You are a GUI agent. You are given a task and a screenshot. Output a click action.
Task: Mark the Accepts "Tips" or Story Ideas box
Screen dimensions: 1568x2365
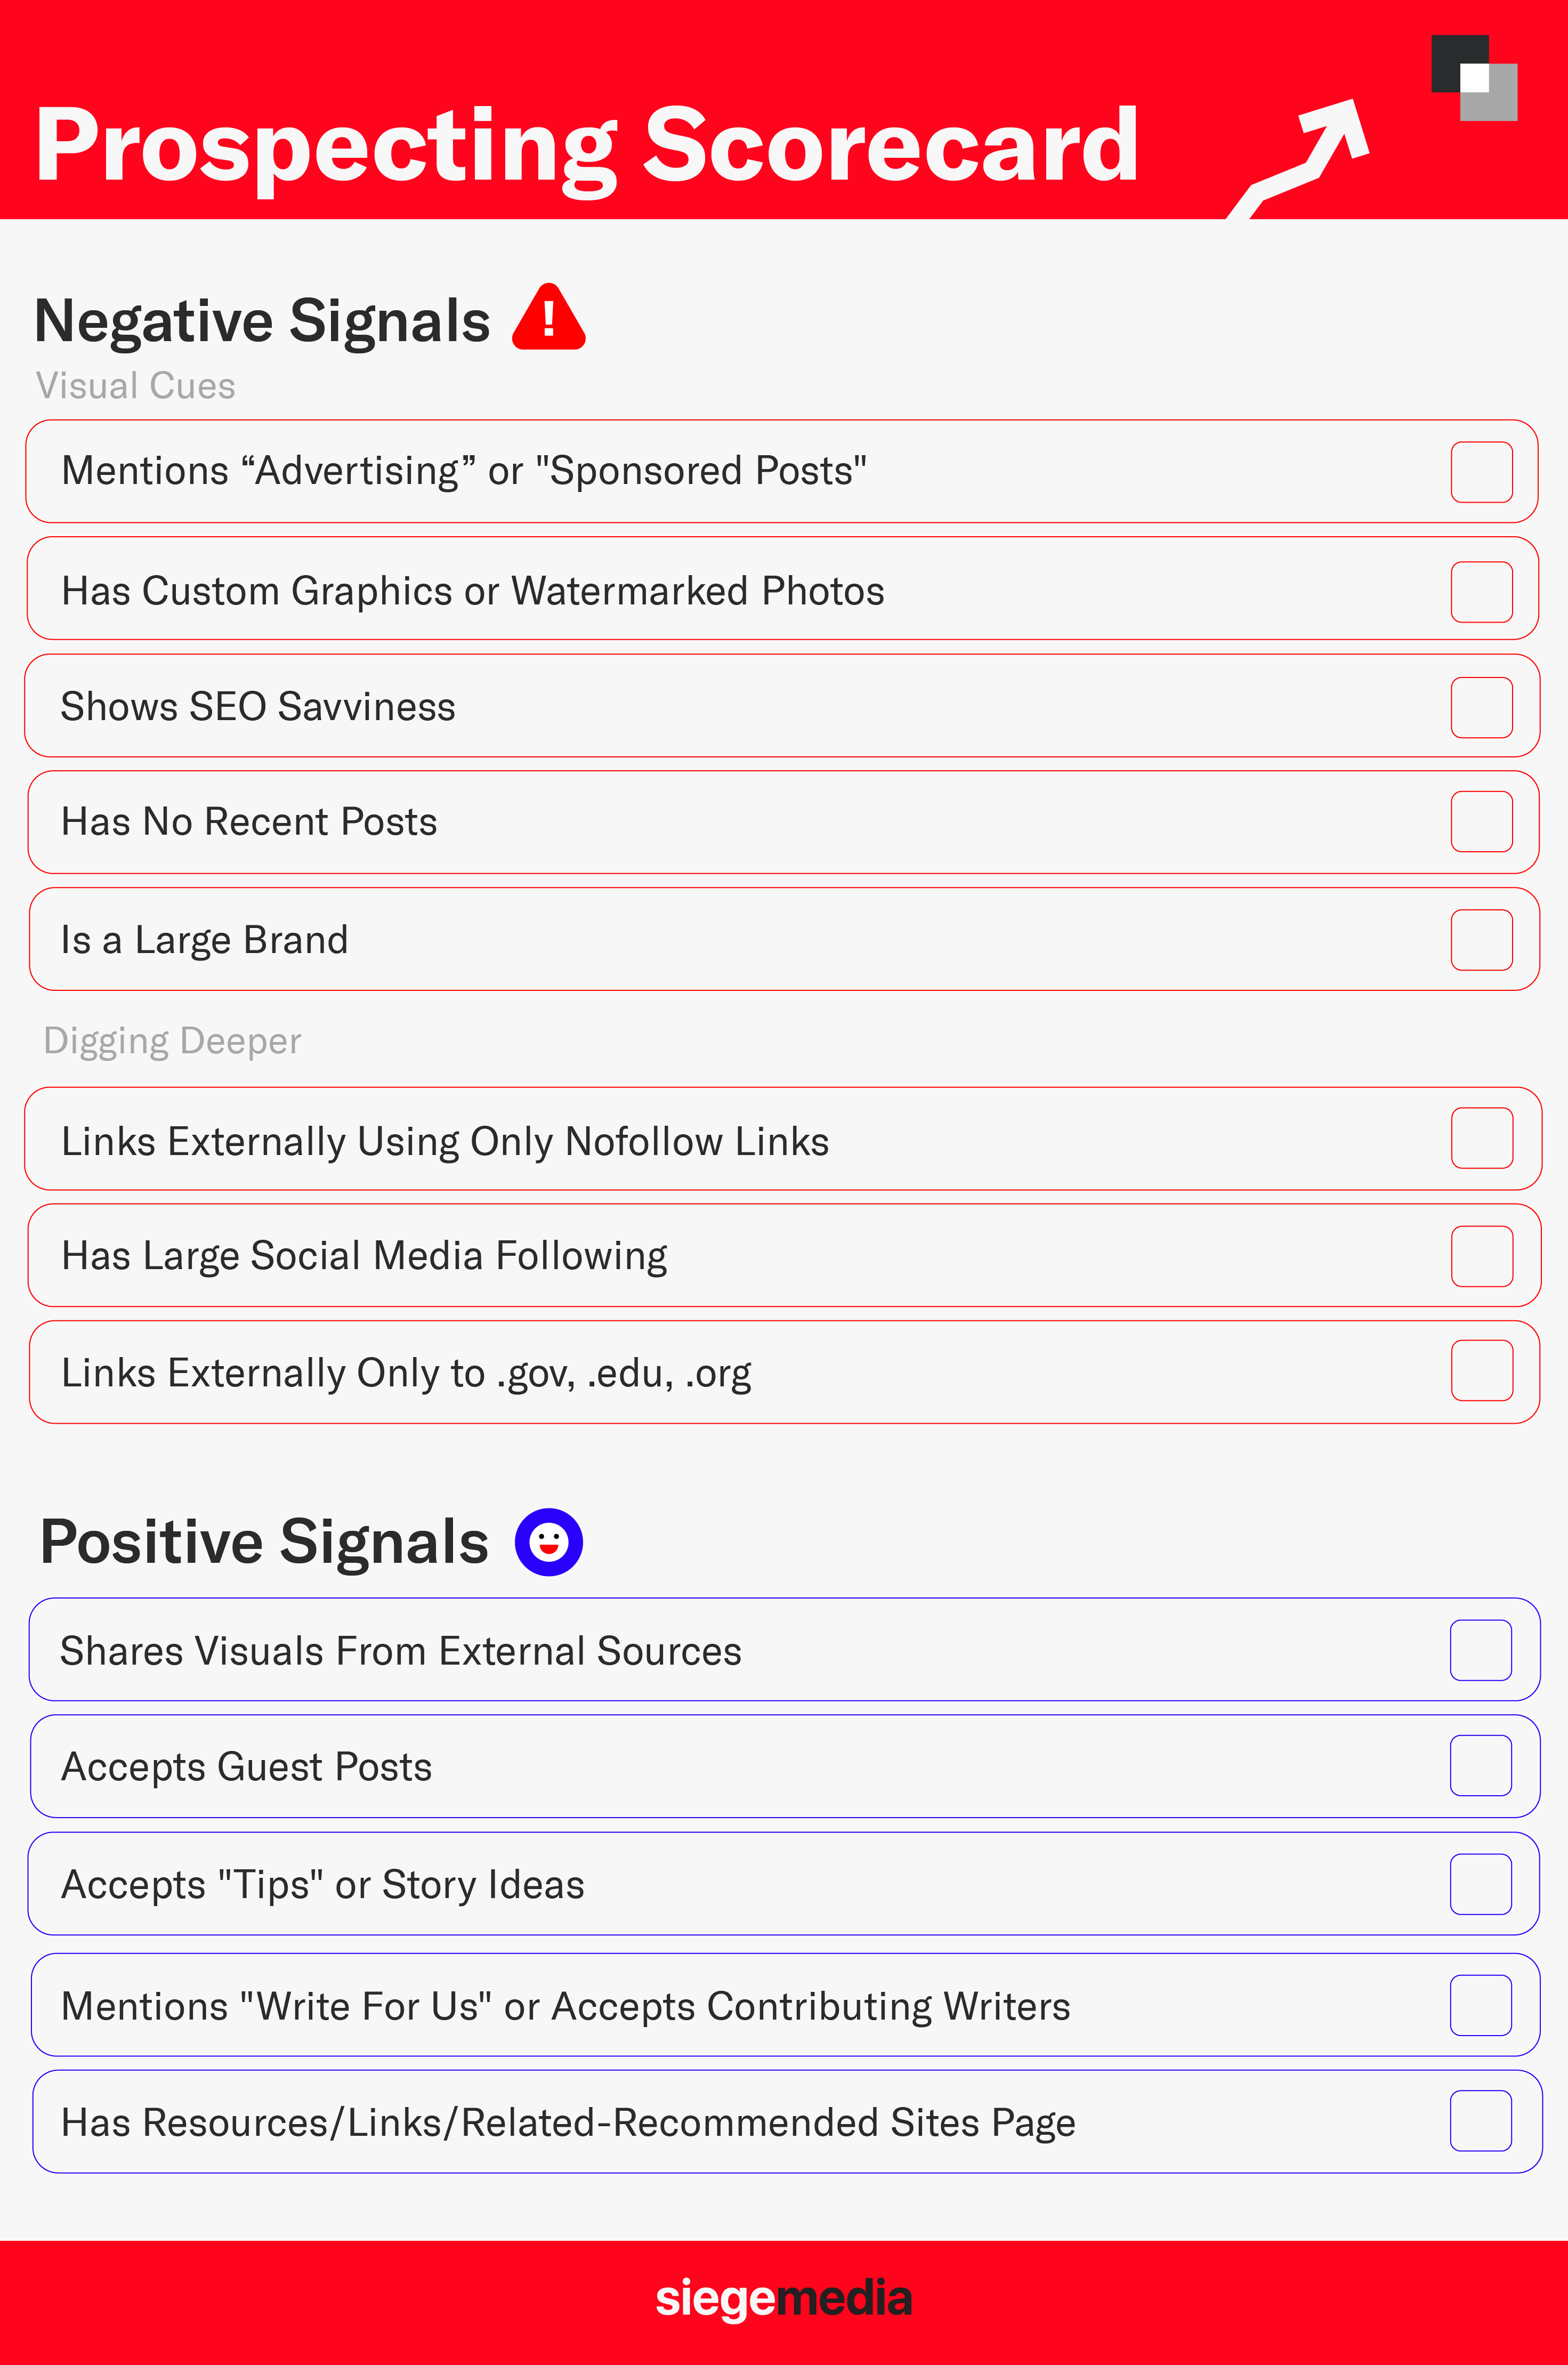coord(1480,1884)
